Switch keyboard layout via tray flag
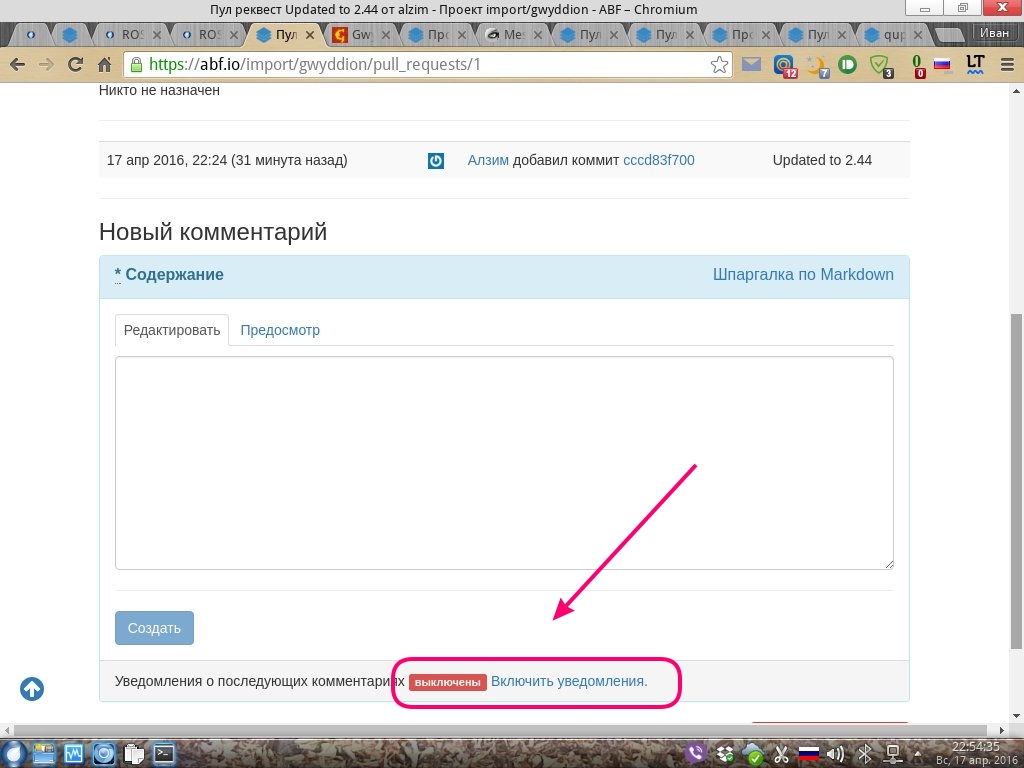The height and width of the screenshot is (768, 1024). click(808, 754)
